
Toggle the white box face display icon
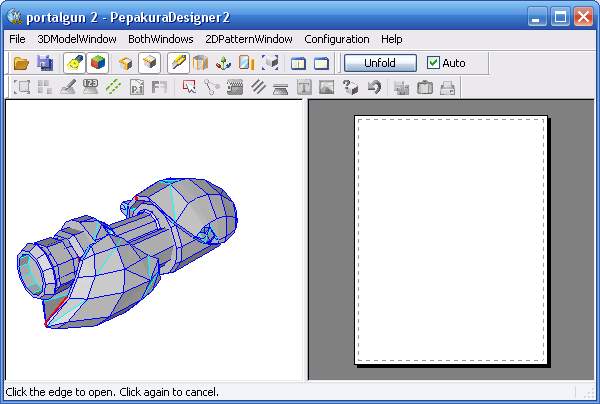click(149, 63)
